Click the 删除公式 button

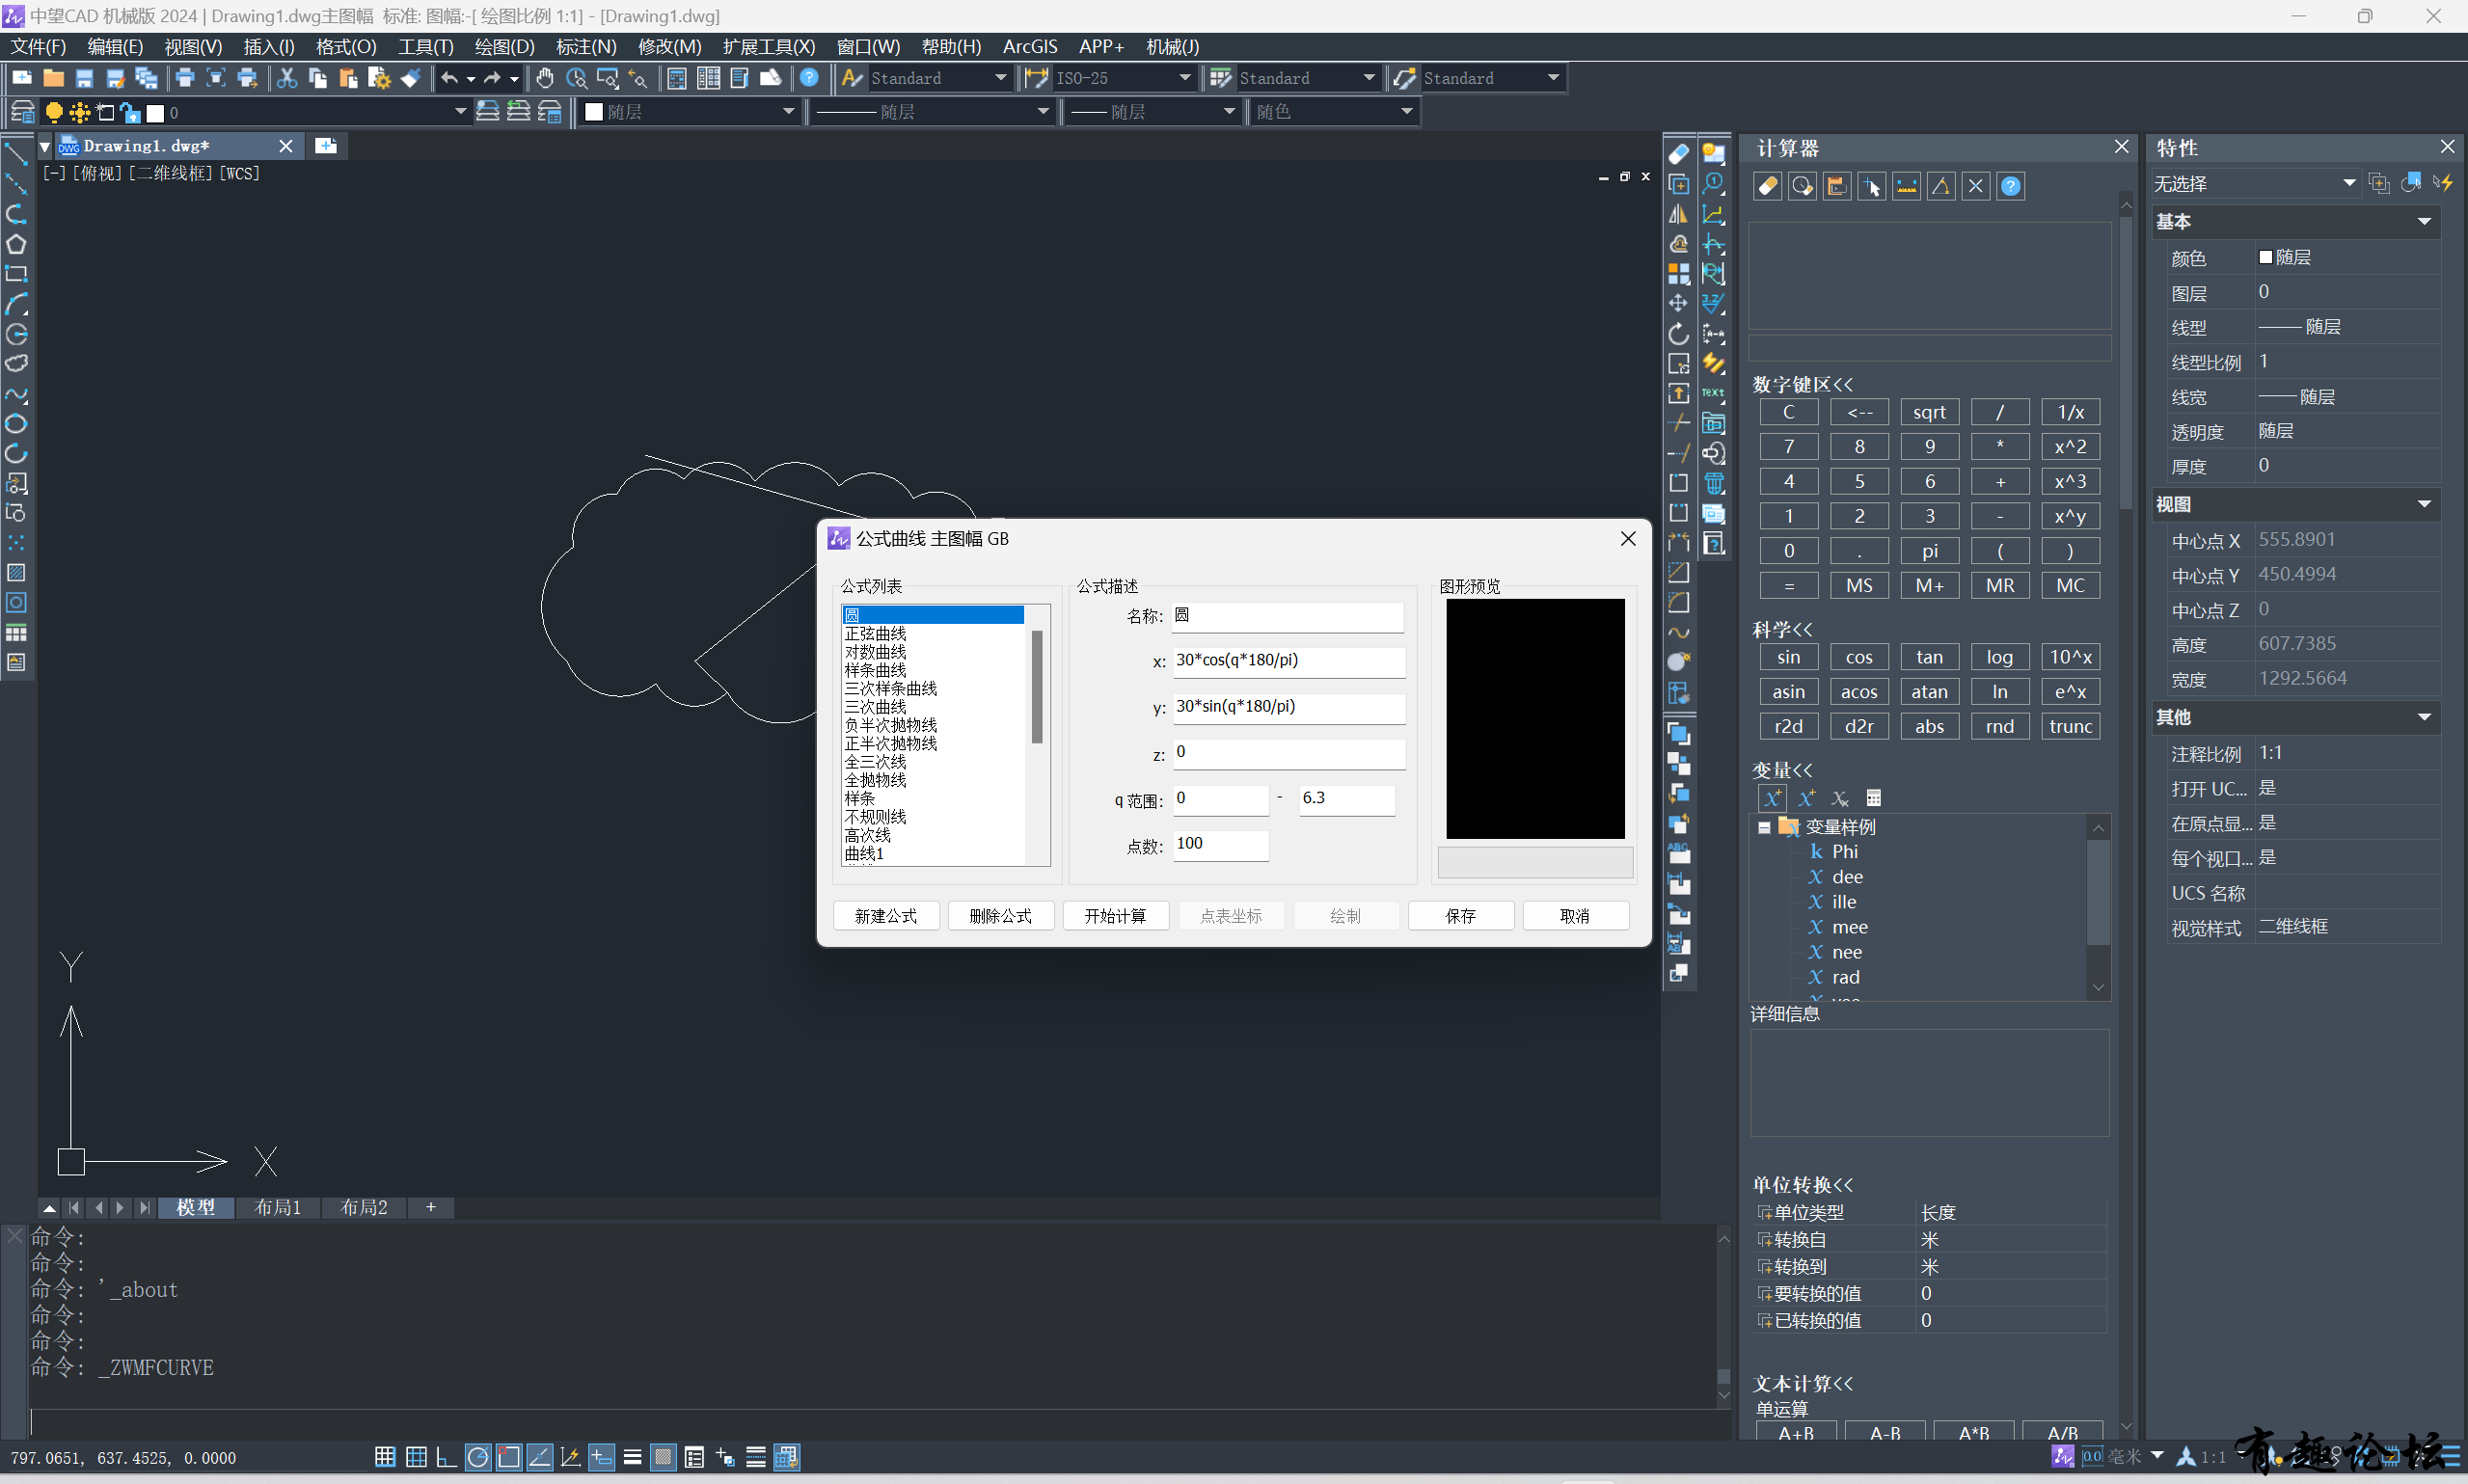1000,916
